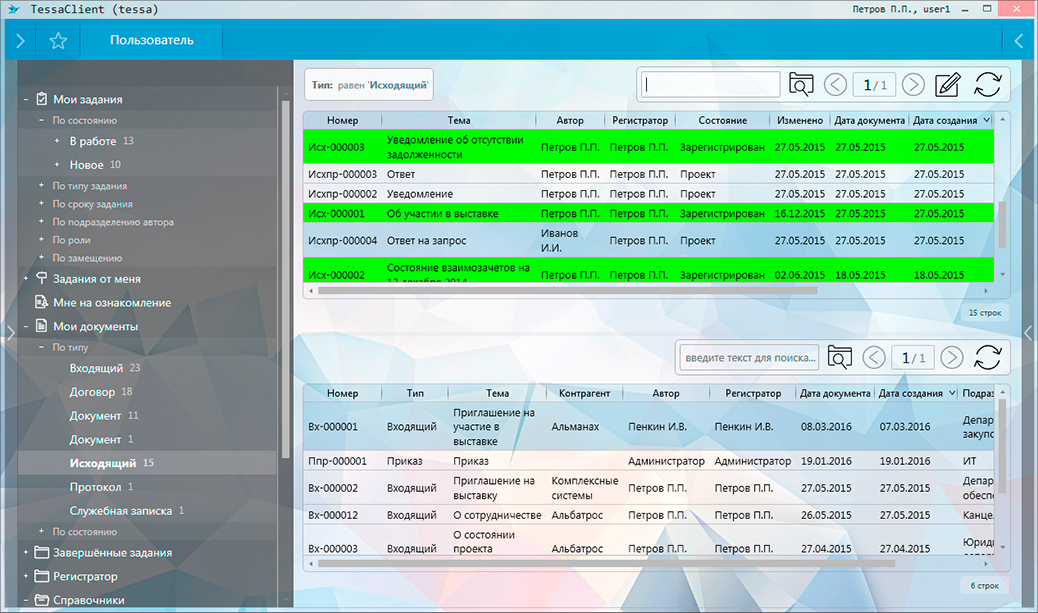This screenshot has height=613, width=1038.
Task: Refresh the lower documents table
Action: click(987, 357)
